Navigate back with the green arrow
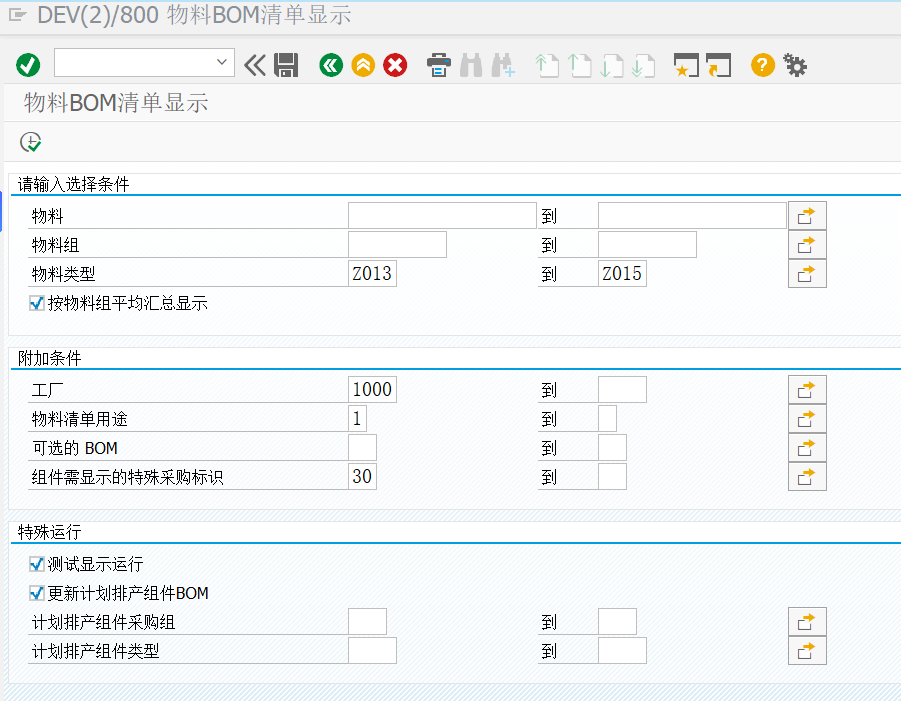Screen dimensions: 901x701 [331, 65]
